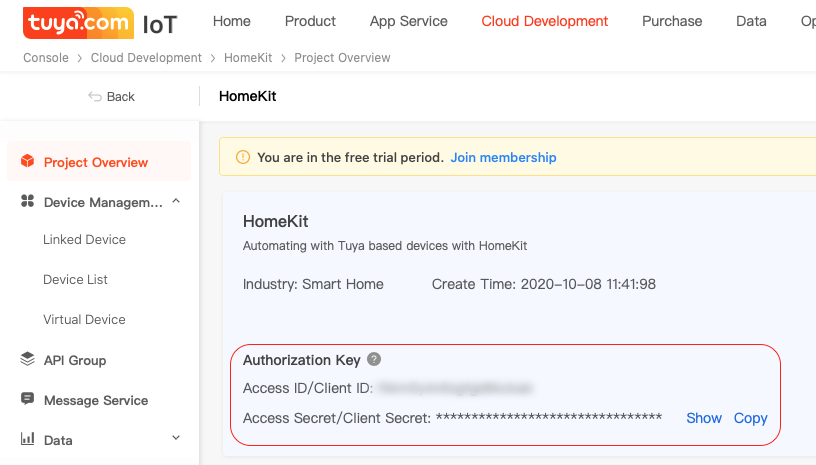Open the Home top menu
The image size is (816, 465).
pos(232,21)
